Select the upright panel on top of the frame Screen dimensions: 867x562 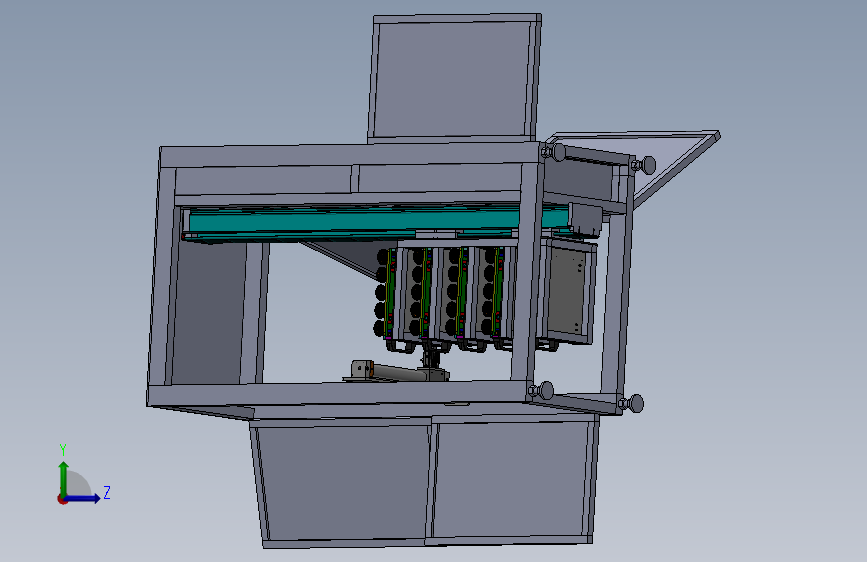(454, 77)
